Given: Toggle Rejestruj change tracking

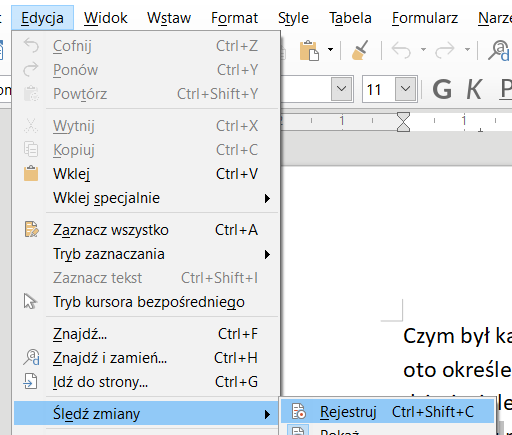Looking at the screenshot, I should pos(387,412).
